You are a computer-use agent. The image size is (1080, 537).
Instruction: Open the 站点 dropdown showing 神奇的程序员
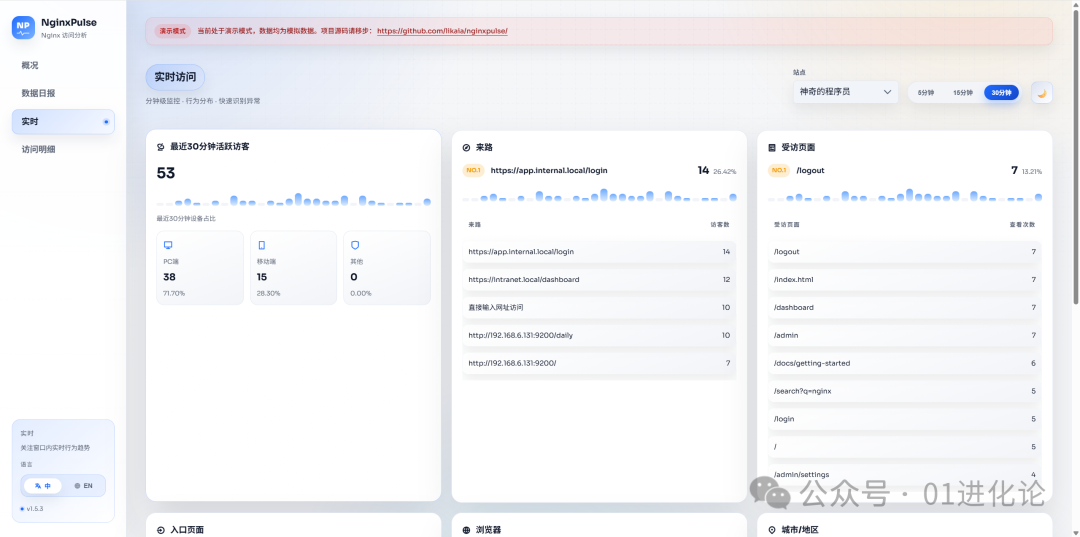click(846, 92)
